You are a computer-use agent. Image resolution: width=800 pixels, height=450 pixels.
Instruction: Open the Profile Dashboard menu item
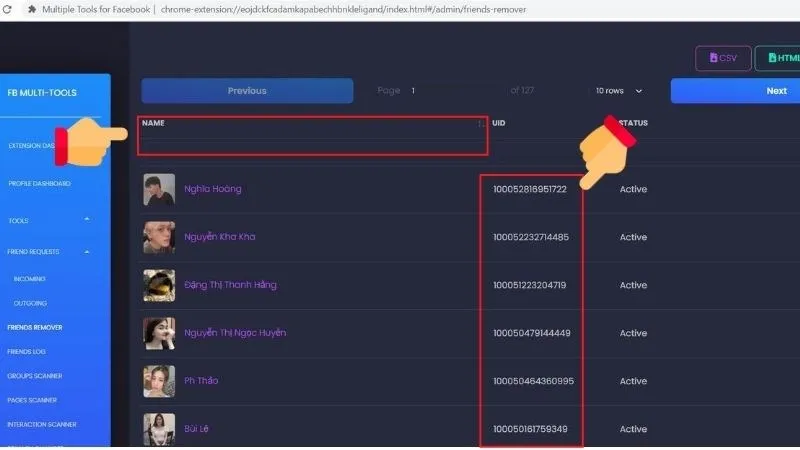(39, 183)
